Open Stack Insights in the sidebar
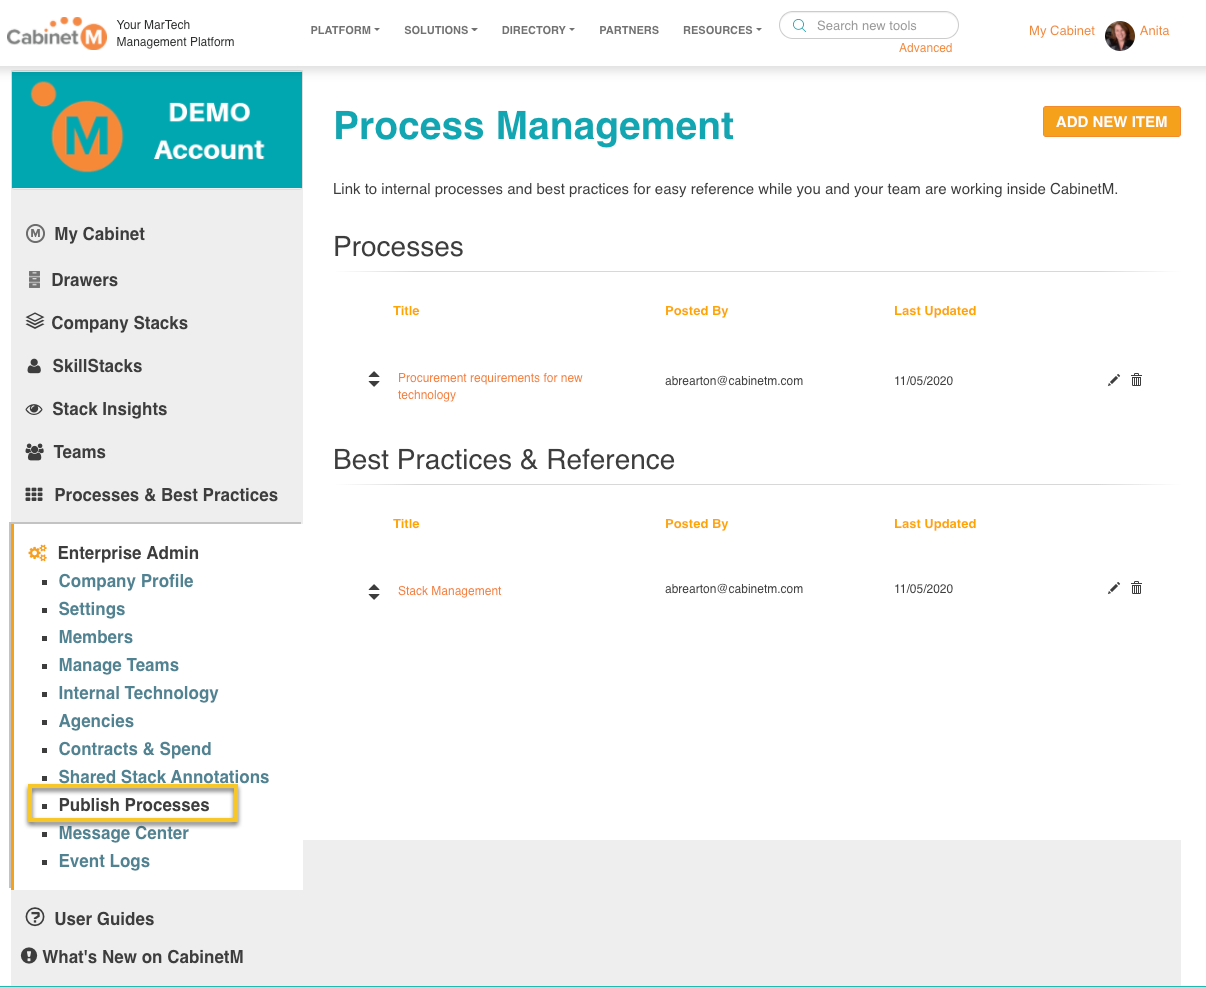This screenshot has width=1206, height=987. coord(110,409)
